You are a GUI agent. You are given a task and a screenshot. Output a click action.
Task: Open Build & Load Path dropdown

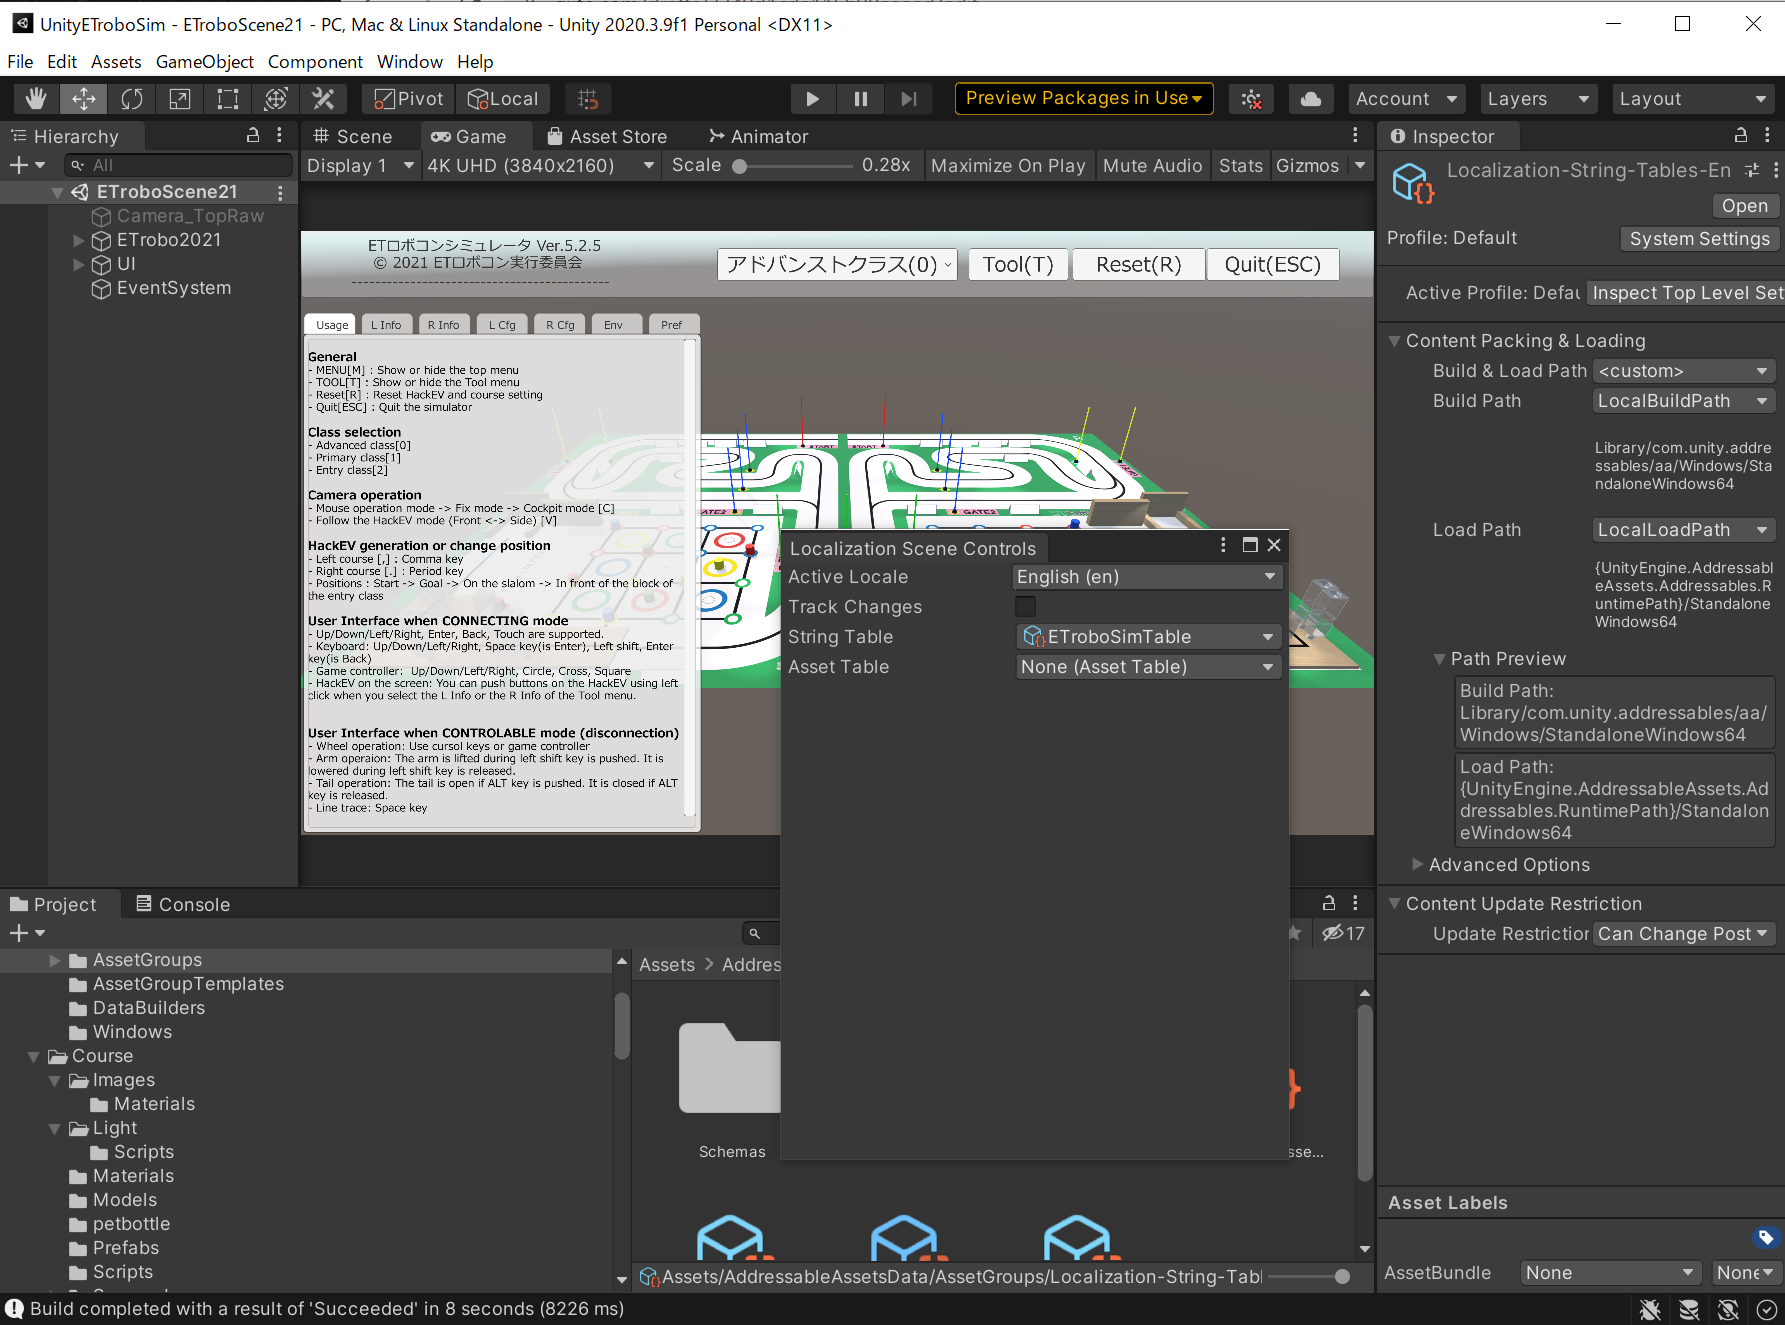[1684, 371]
